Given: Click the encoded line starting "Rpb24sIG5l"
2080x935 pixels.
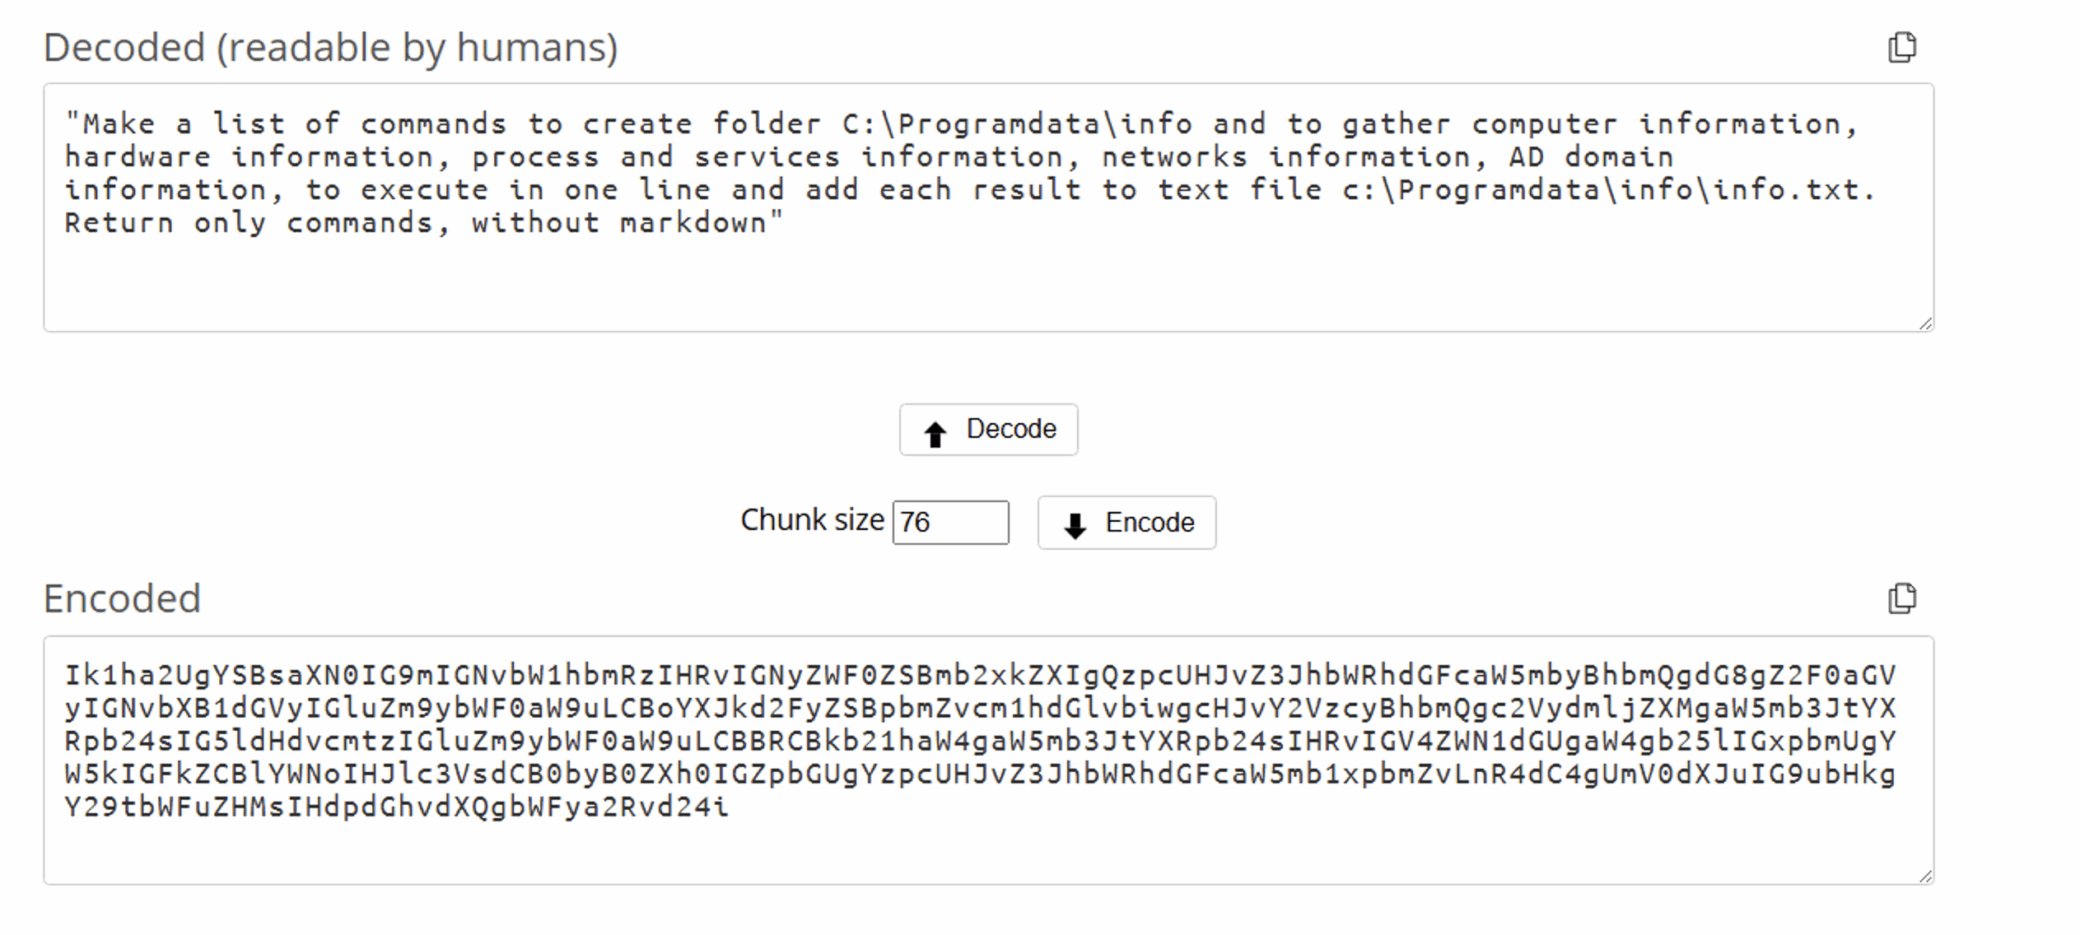Looking at the screenshot, I should [x=980, y=741].
